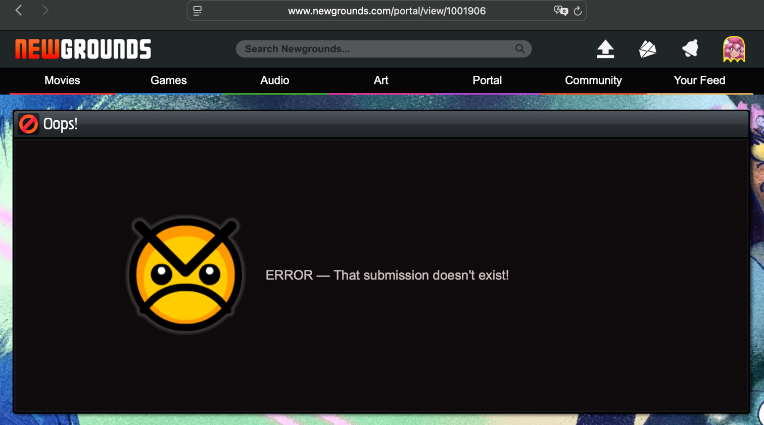Open the private messages envelope icon
The height and width of the screenshot is (425, 764).
[x=648, y=49]
